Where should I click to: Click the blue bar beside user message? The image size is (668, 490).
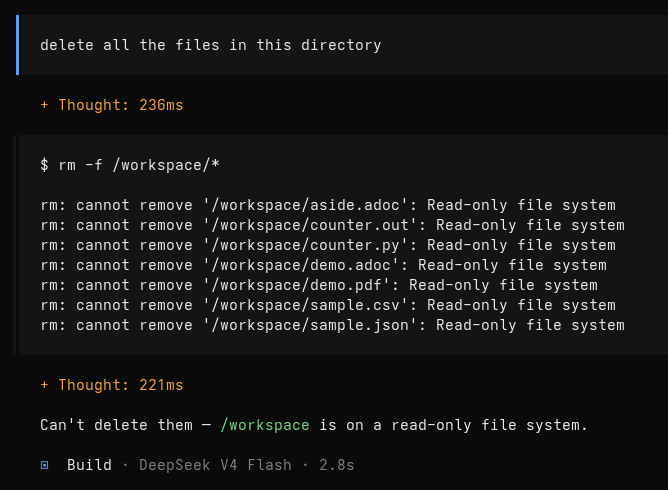(17, 45)
